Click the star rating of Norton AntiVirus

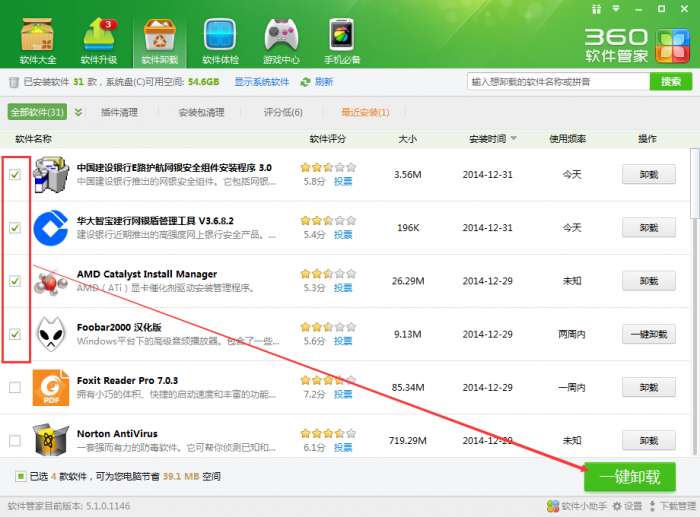click(328, 434)
